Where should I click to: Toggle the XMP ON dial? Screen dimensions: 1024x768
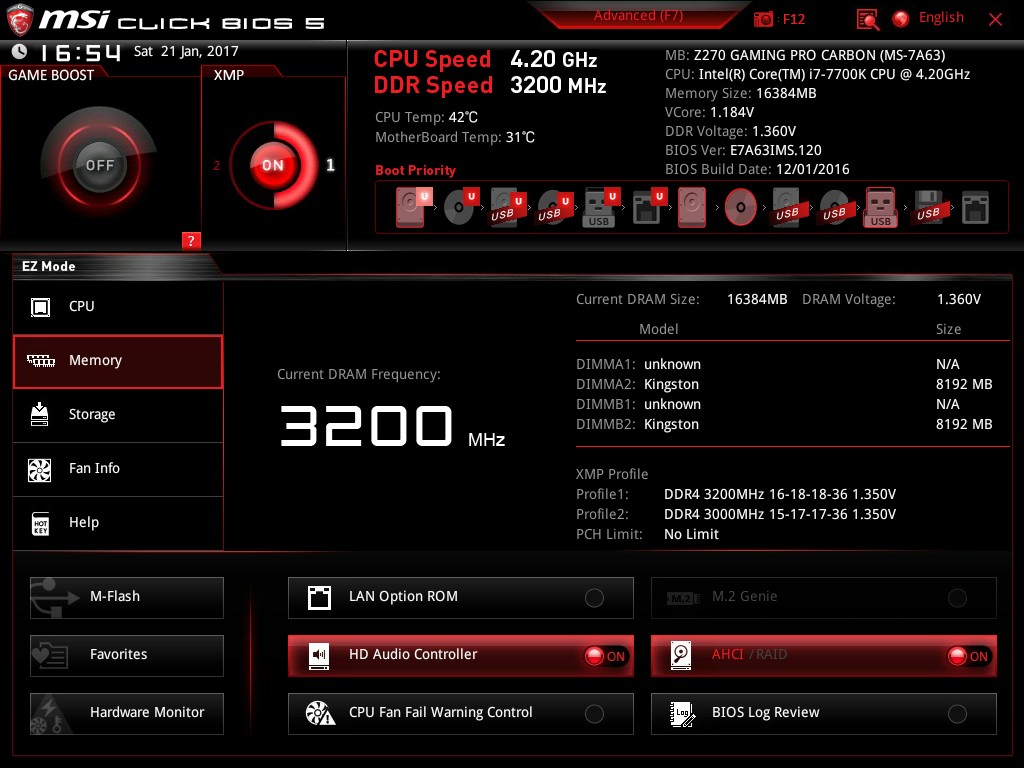tap(273, 165)
